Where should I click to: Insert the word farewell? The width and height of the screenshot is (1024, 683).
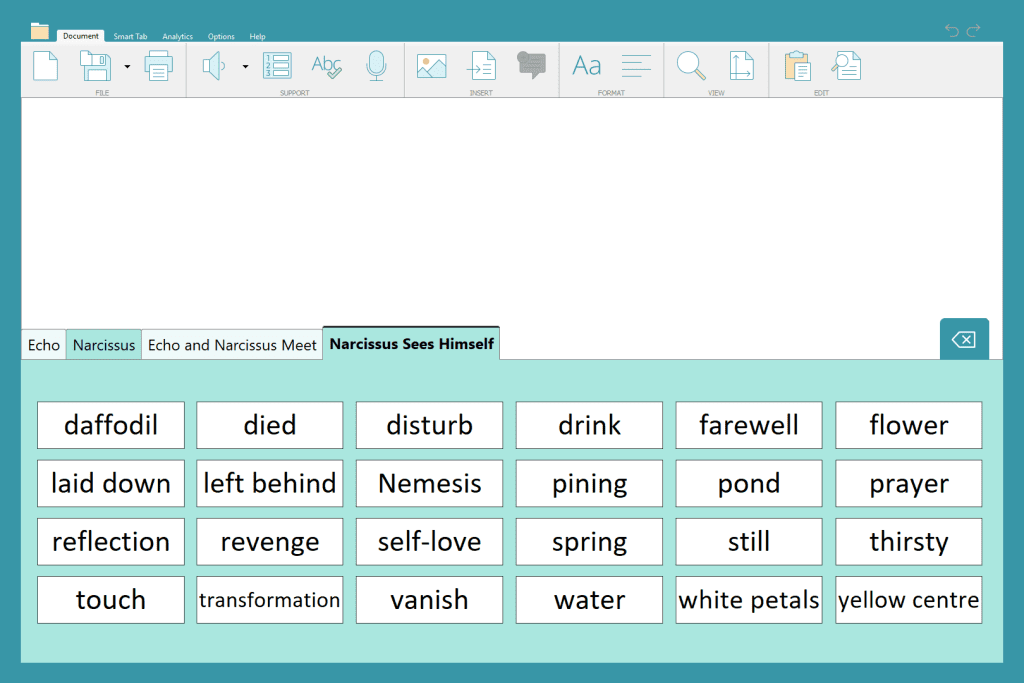pyautogui.click(x=748, y=425)
